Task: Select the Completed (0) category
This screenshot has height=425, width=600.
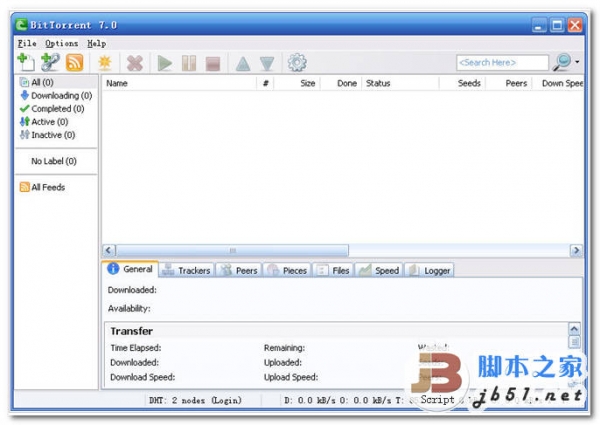Action: tap(57, 109)
